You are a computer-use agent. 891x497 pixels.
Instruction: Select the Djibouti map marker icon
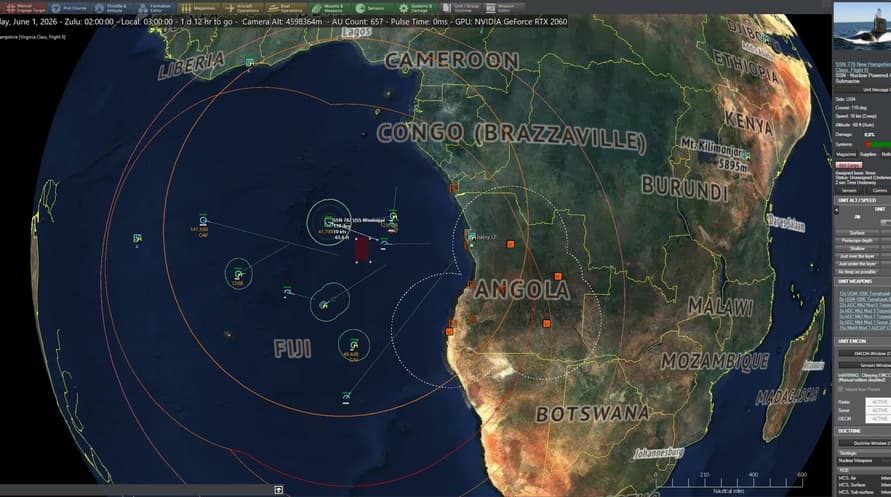[765, 39]
